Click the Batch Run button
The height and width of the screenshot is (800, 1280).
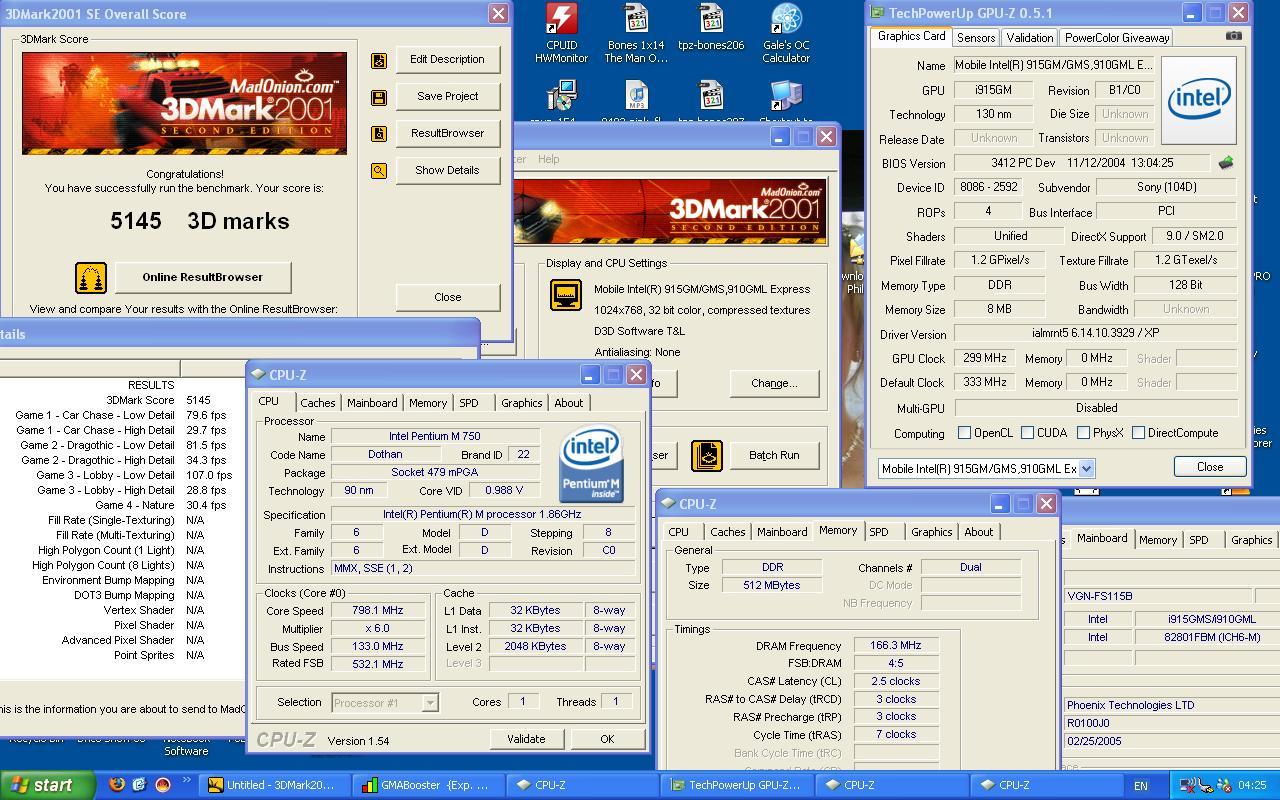(x=774, y=455)
